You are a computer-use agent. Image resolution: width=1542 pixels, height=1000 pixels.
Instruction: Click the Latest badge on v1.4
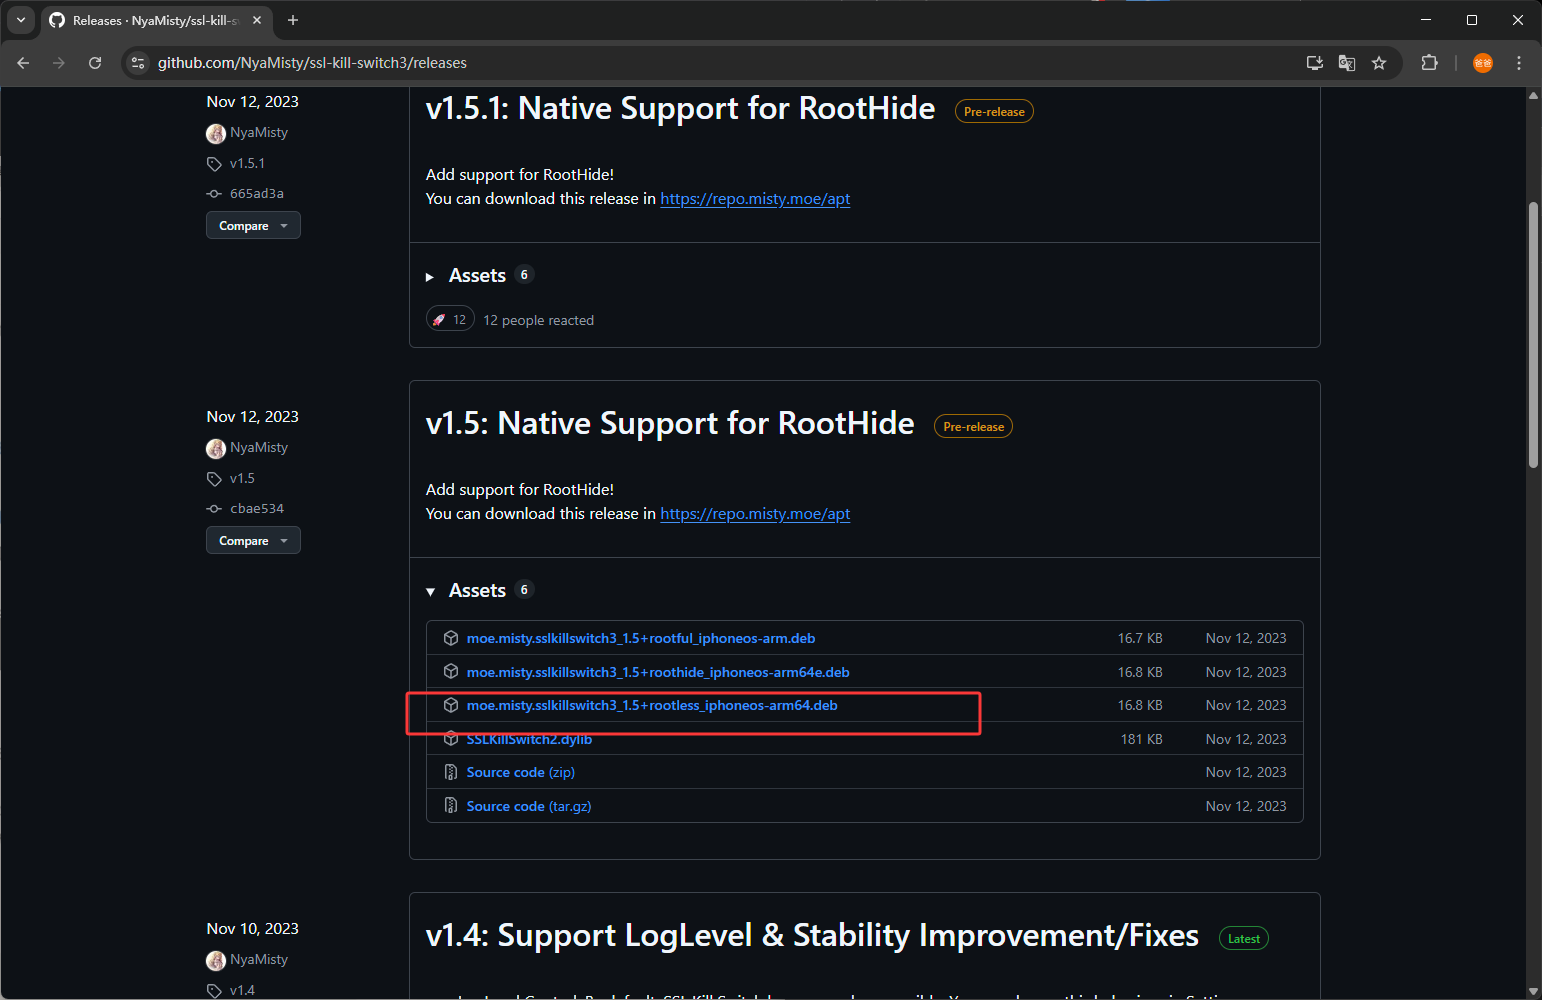1244,939
